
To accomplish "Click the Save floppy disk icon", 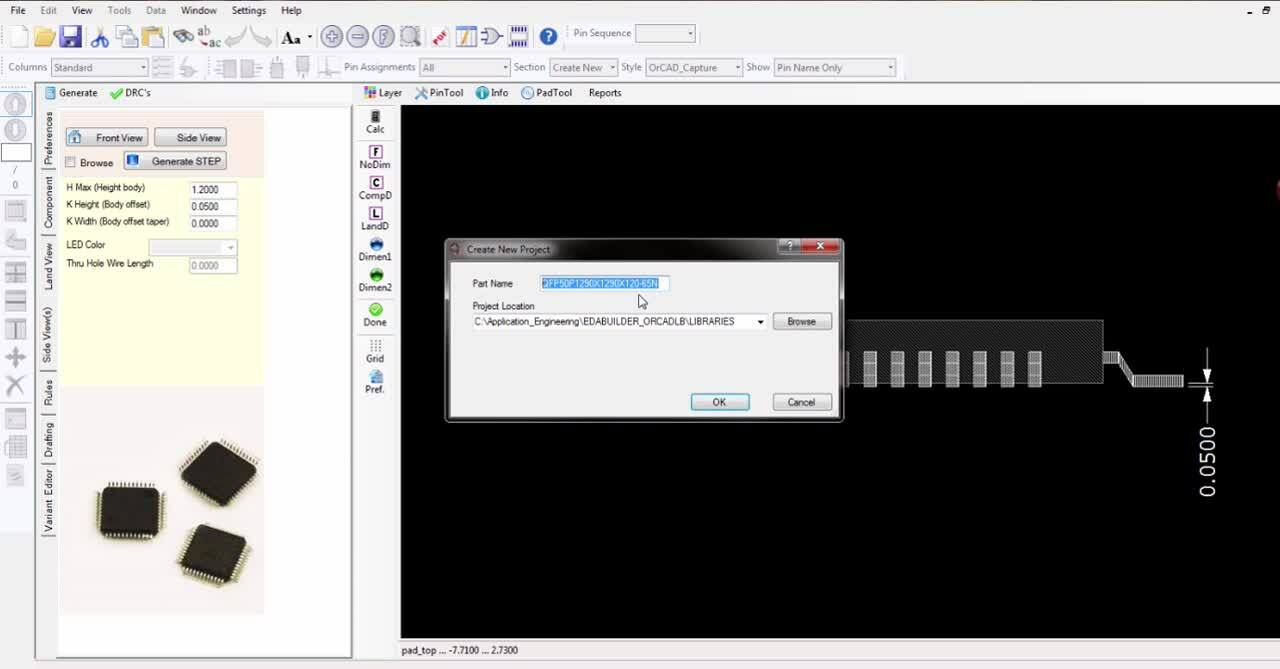I will coord(69,37).
